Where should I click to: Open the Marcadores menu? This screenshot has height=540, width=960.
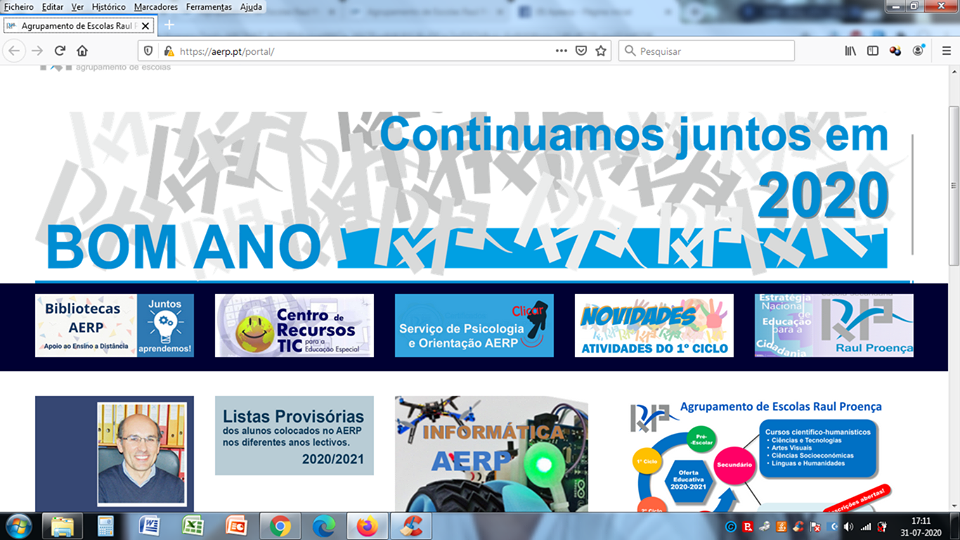coord(156,7)
